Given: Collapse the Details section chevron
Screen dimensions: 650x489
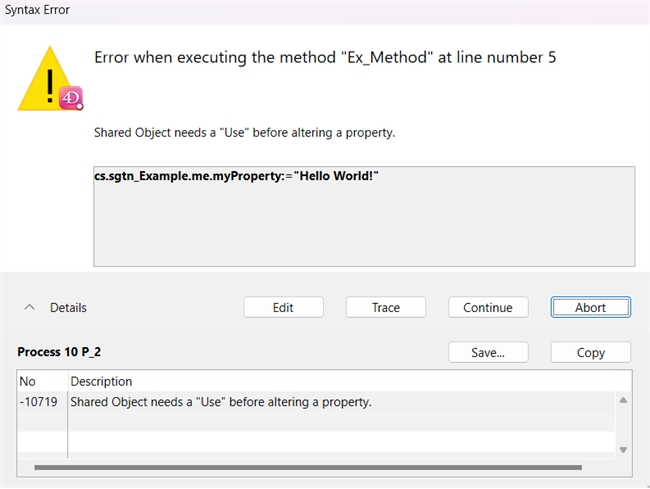Looking at the screenshot, I should pyautogui.click(x=30, y=308).
